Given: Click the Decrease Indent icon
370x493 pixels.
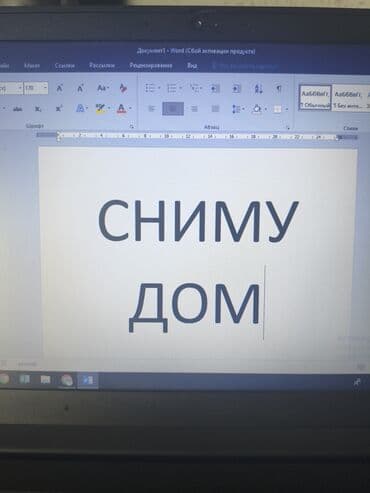Looking at the screenshot, I should (215, 88).
